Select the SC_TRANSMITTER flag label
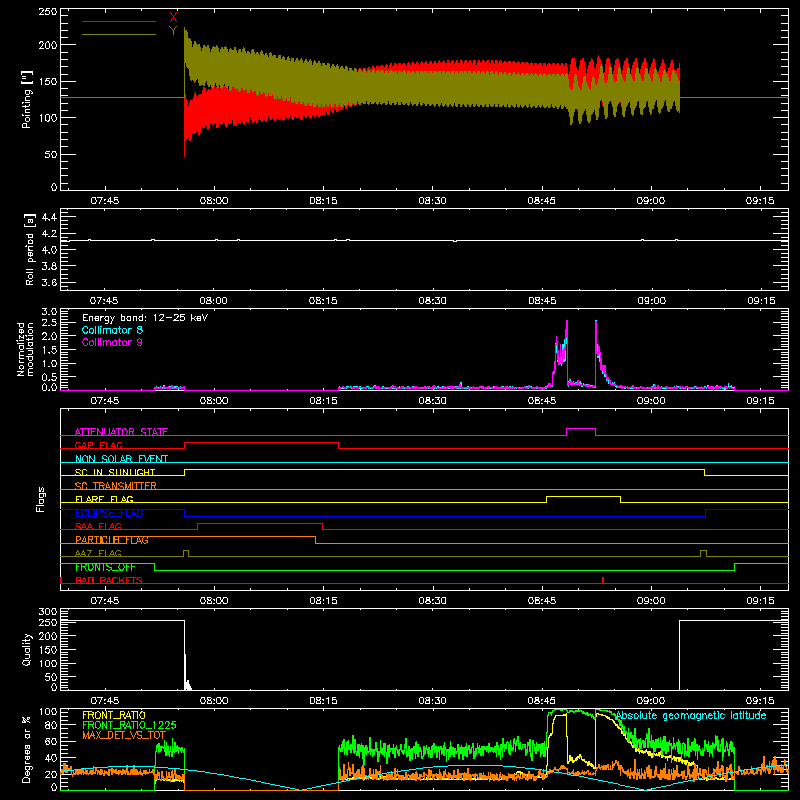This screenshot has width=800, height=800. coord(116,486)
